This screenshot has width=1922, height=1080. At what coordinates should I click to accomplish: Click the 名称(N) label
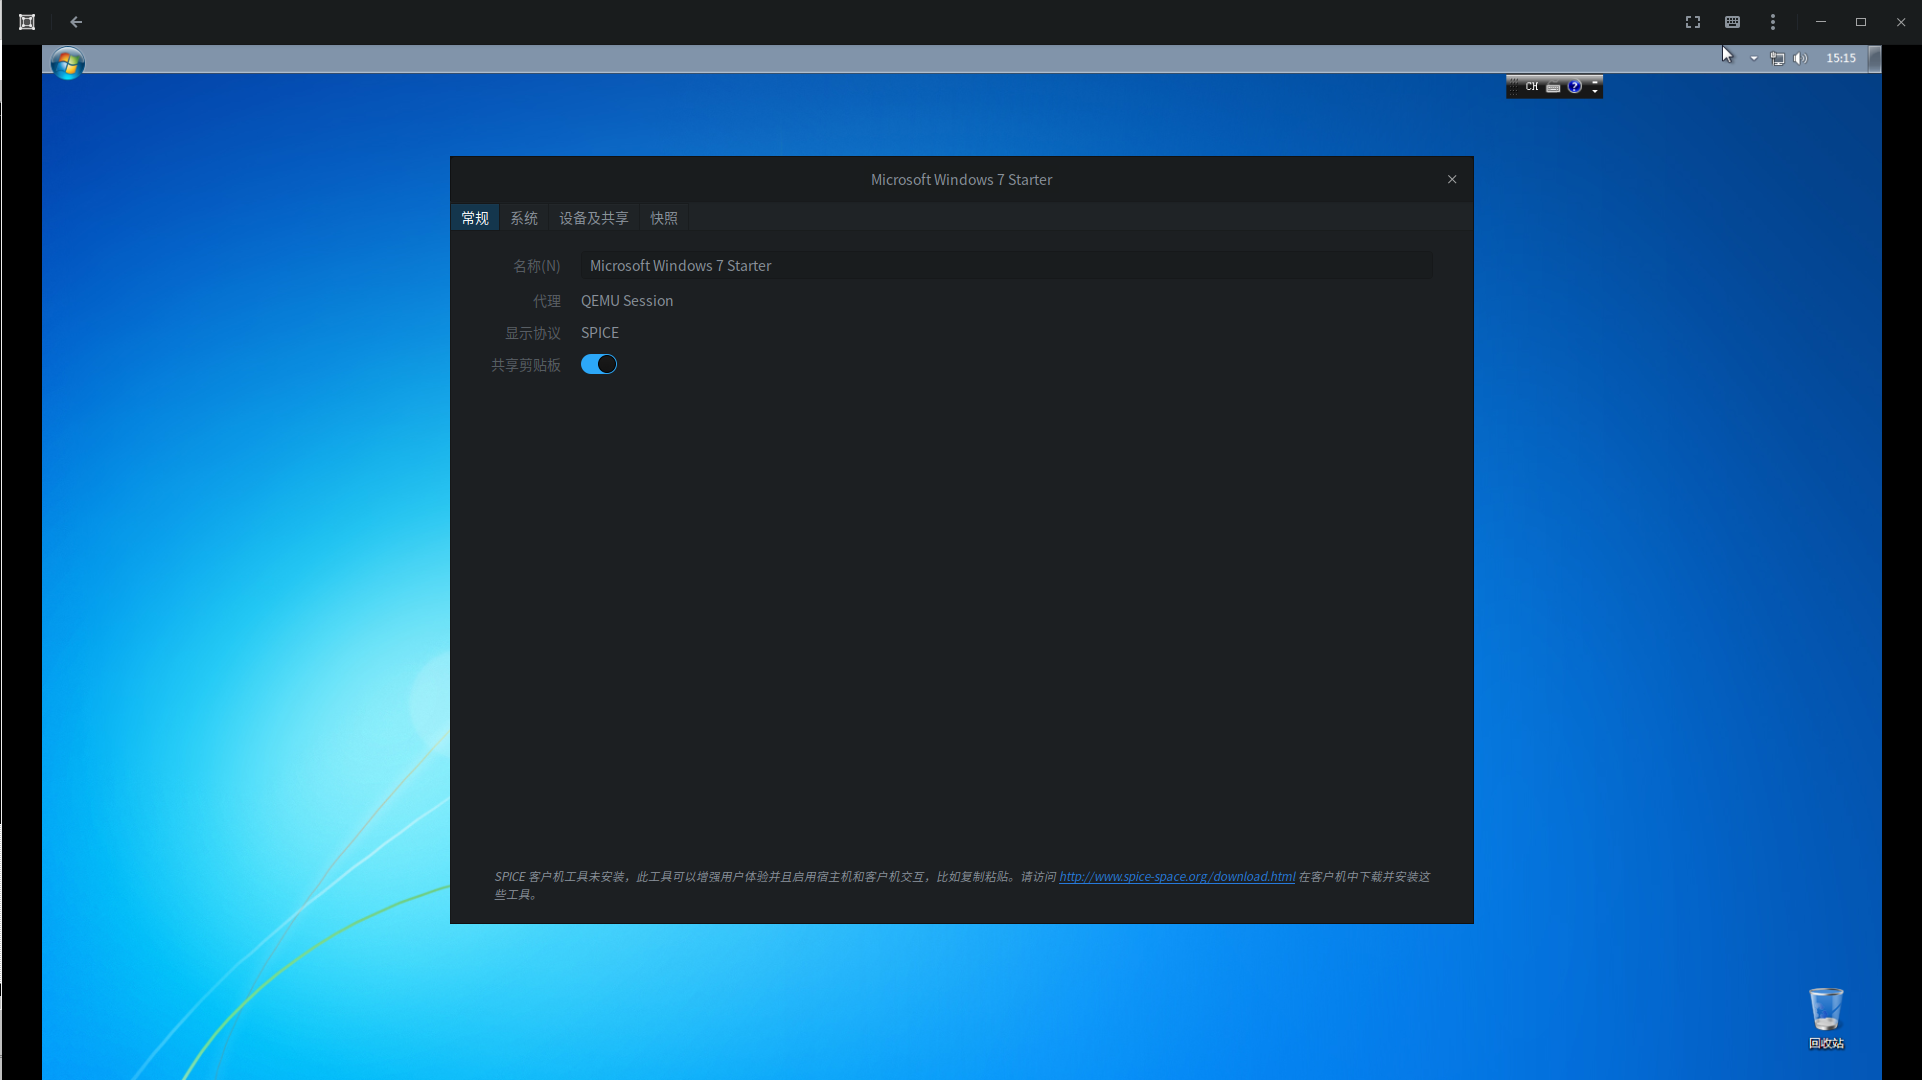pyautogui.click(x=537, y=266)
